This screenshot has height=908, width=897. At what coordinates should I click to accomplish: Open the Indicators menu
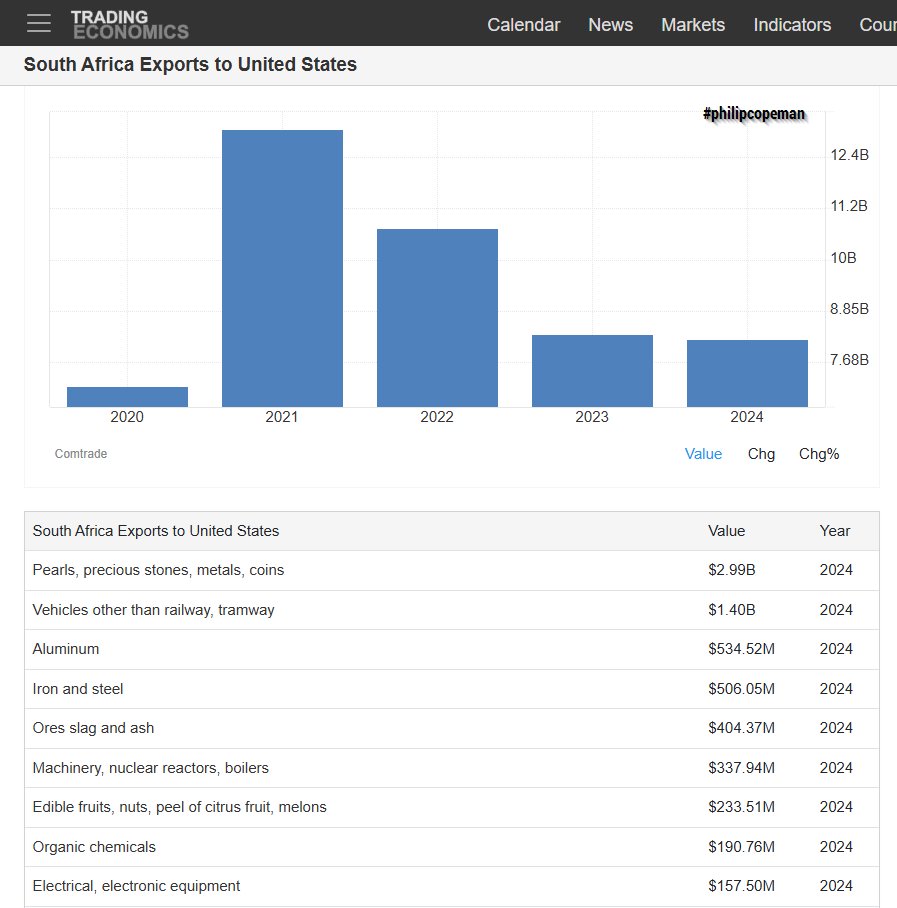tap(791, 25)
